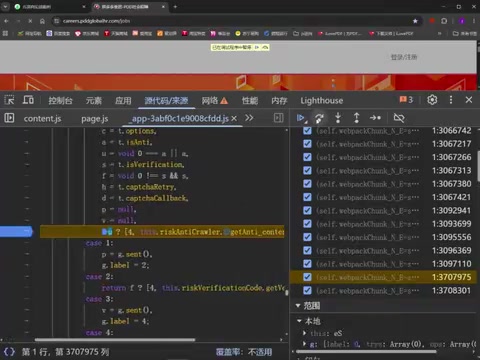This screenshot has height=360, width=480.
Task: Collapse the 范围 scope section
Action: tap(298, 305)
